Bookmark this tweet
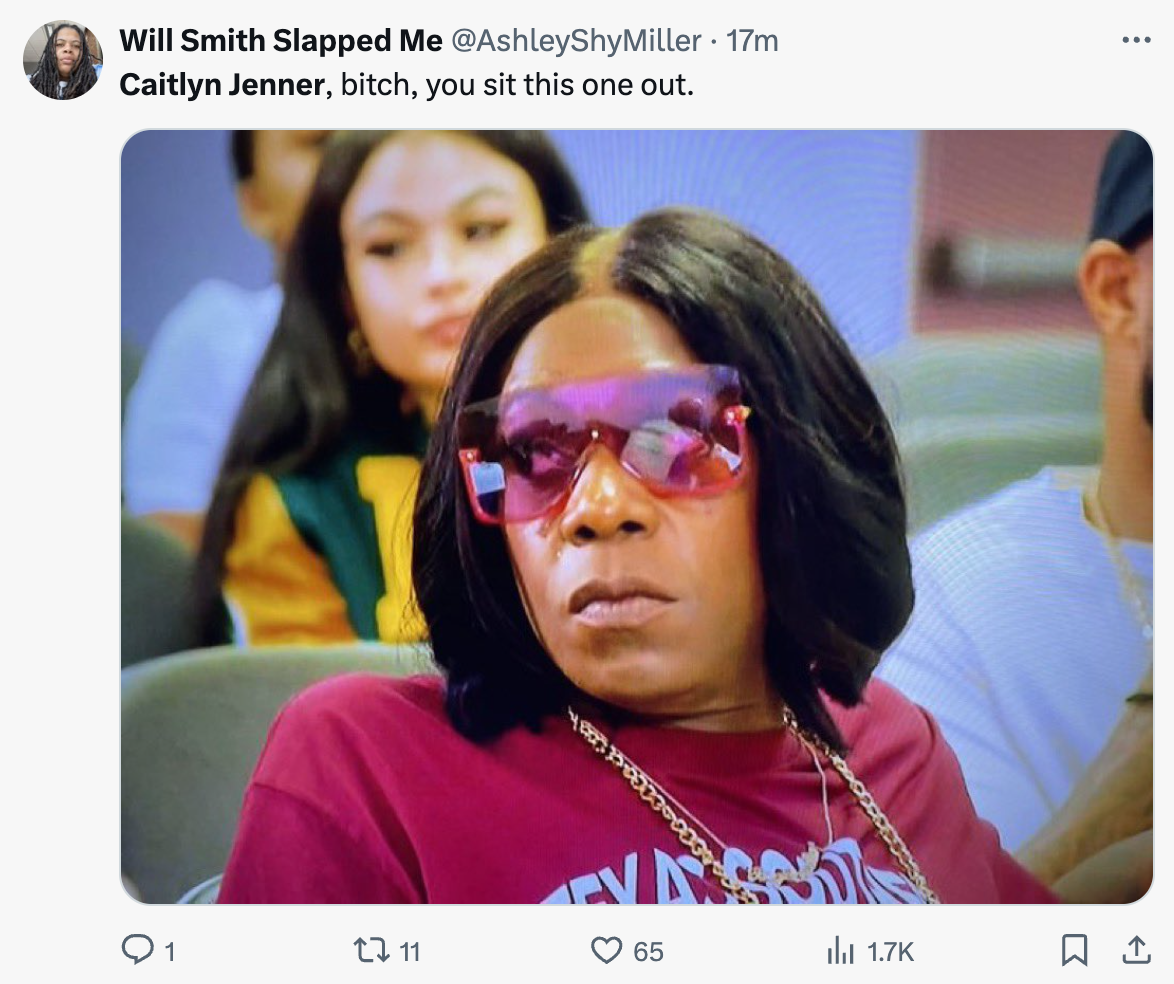 pyautogui.click(x=1073, y=950)
